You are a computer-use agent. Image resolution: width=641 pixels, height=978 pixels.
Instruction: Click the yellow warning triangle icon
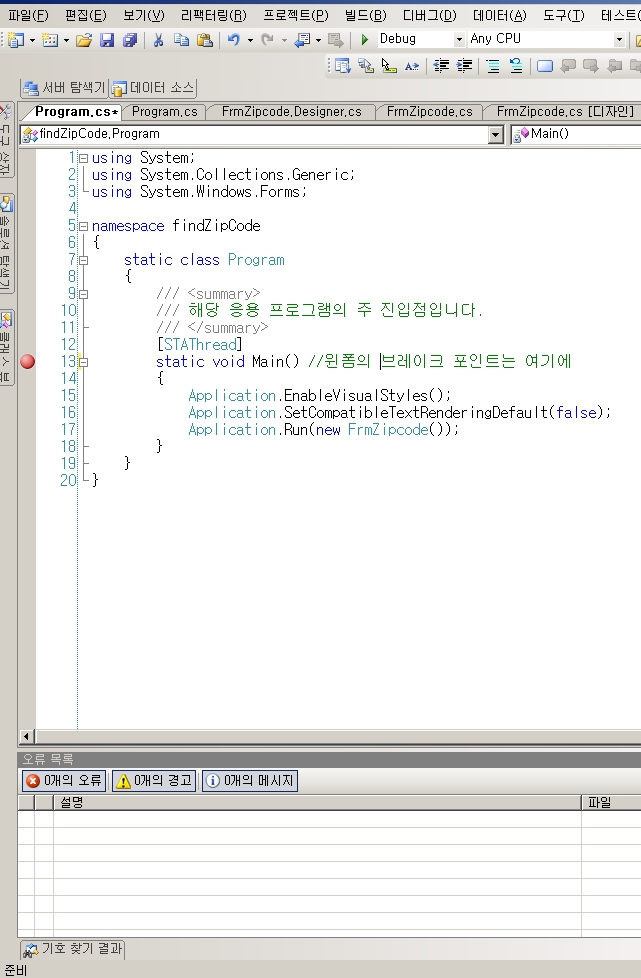(x=123, y=781)
